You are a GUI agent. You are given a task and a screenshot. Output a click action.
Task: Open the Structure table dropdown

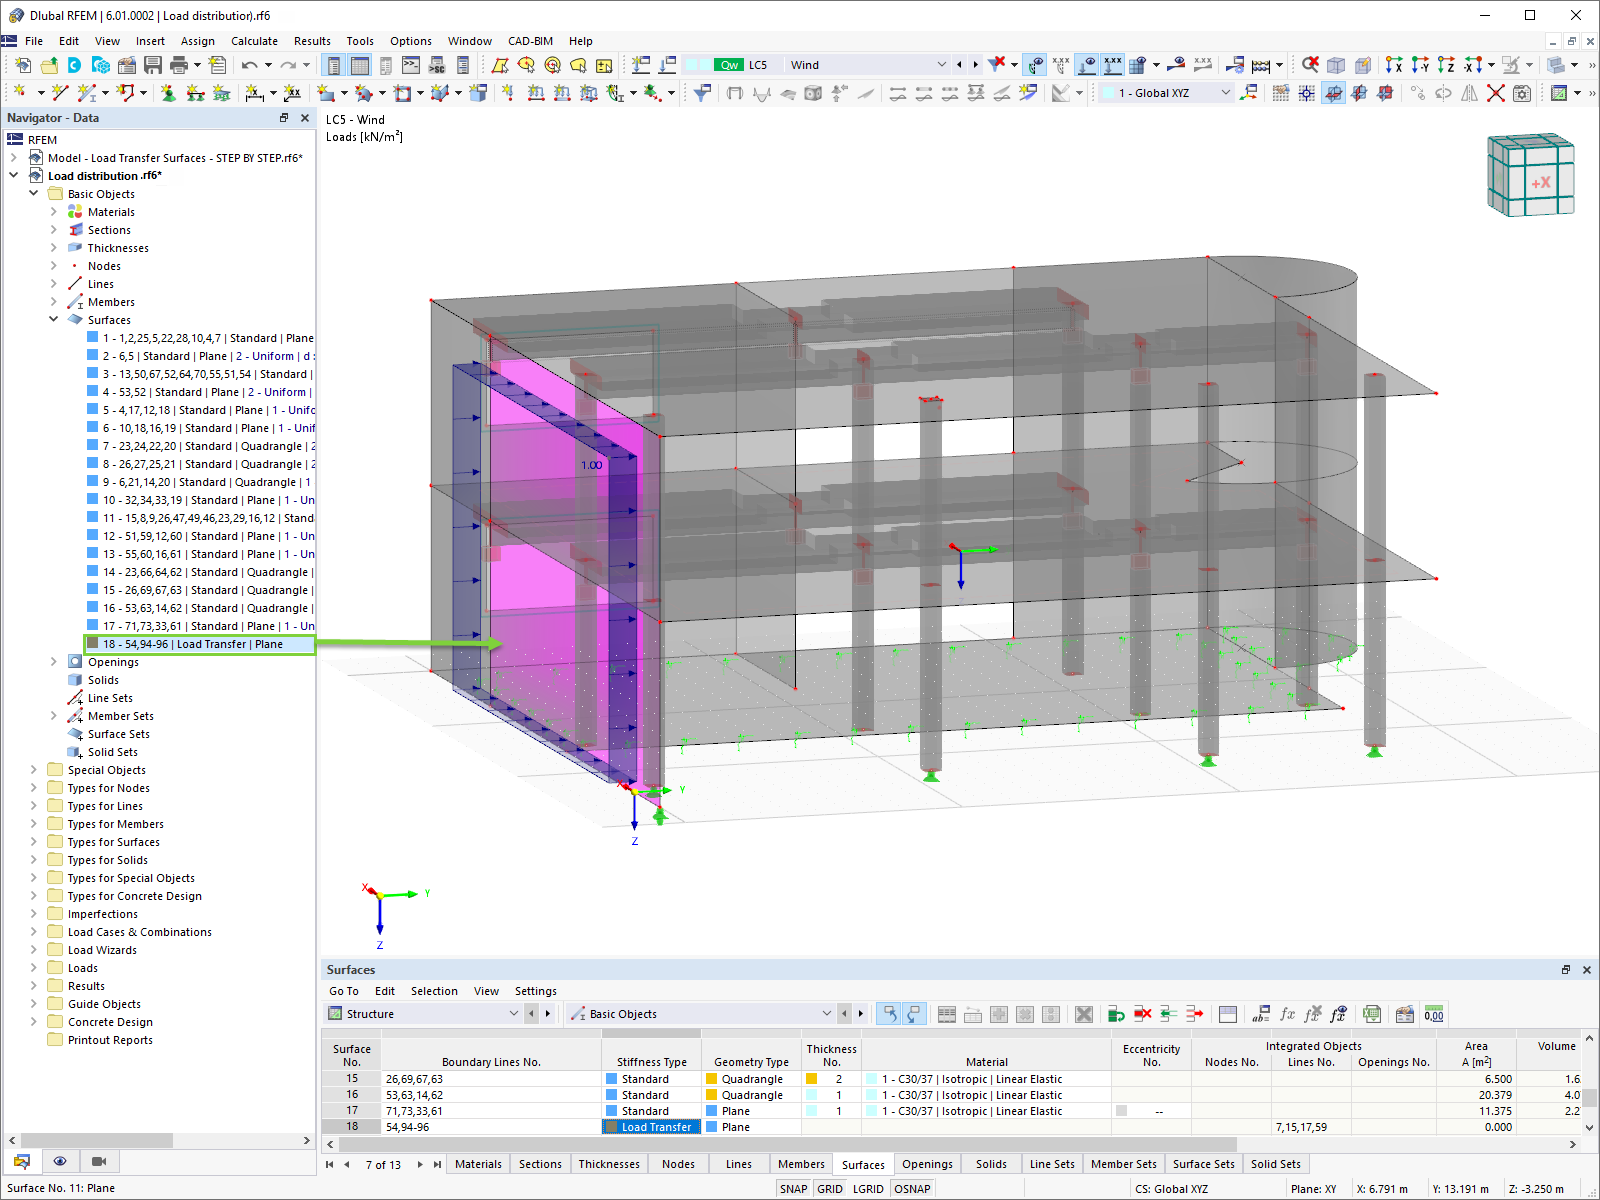513,1014
